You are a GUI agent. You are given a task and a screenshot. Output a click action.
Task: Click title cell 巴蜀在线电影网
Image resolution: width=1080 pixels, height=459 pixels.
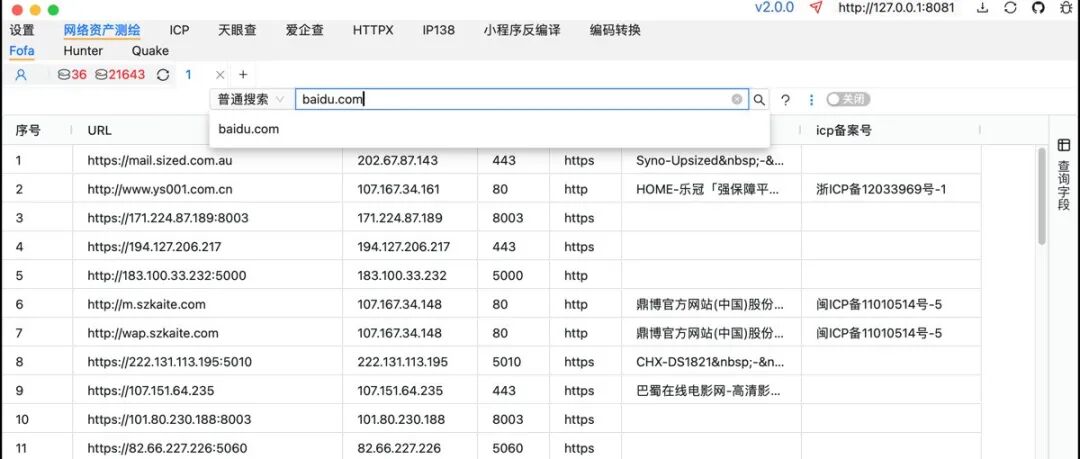click(x=709, y=391)
